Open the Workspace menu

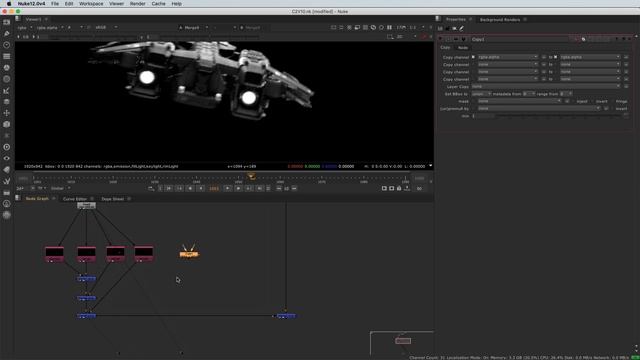91,4
